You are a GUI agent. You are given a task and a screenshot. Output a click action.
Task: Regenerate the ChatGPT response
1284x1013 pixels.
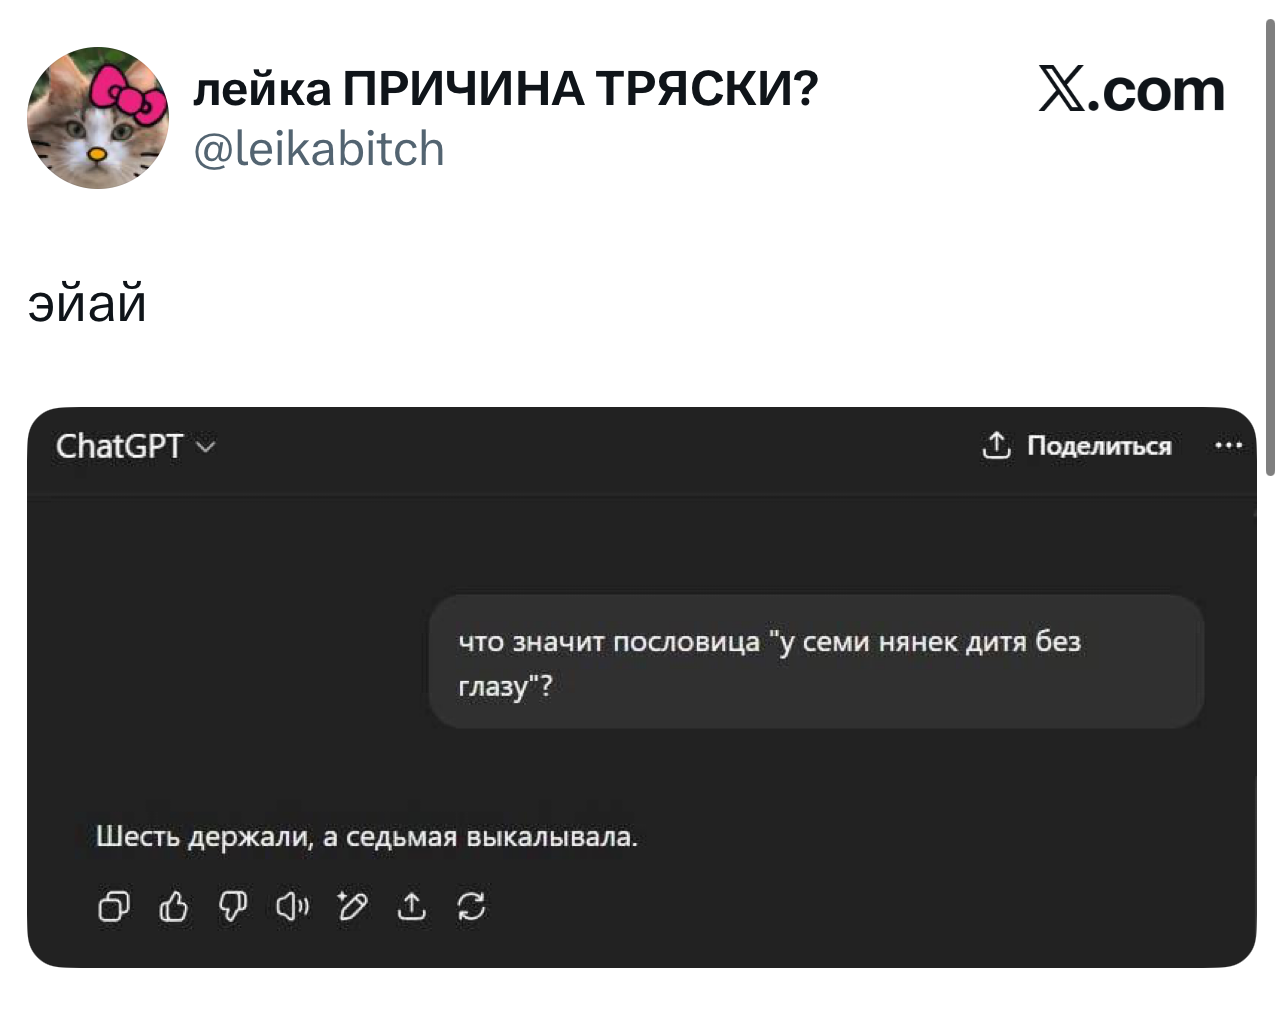point(471,906)
